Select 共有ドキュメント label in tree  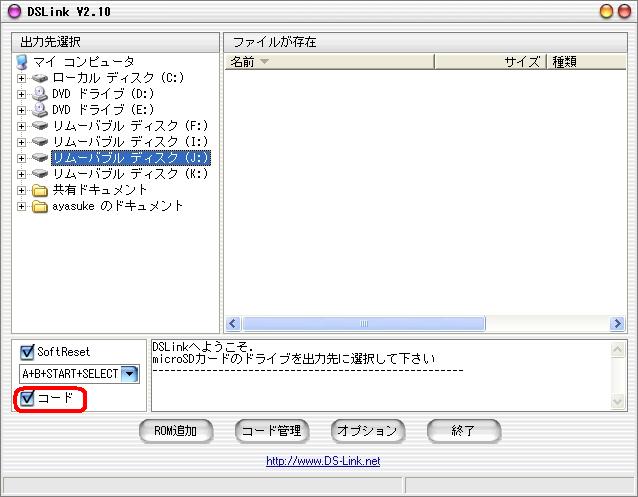(99, 190)
